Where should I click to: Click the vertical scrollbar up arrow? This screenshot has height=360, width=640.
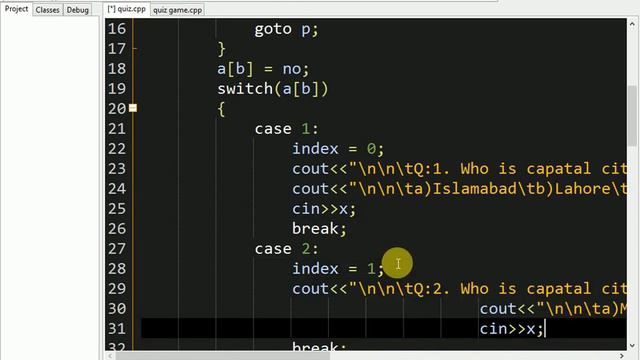click(x=632, y=24)
